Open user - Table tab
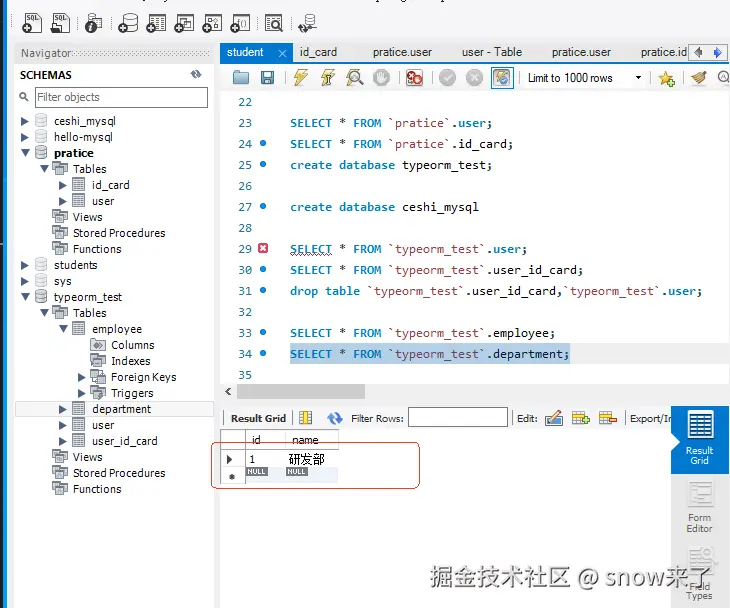Screen dimensions: 730x608 492,52
